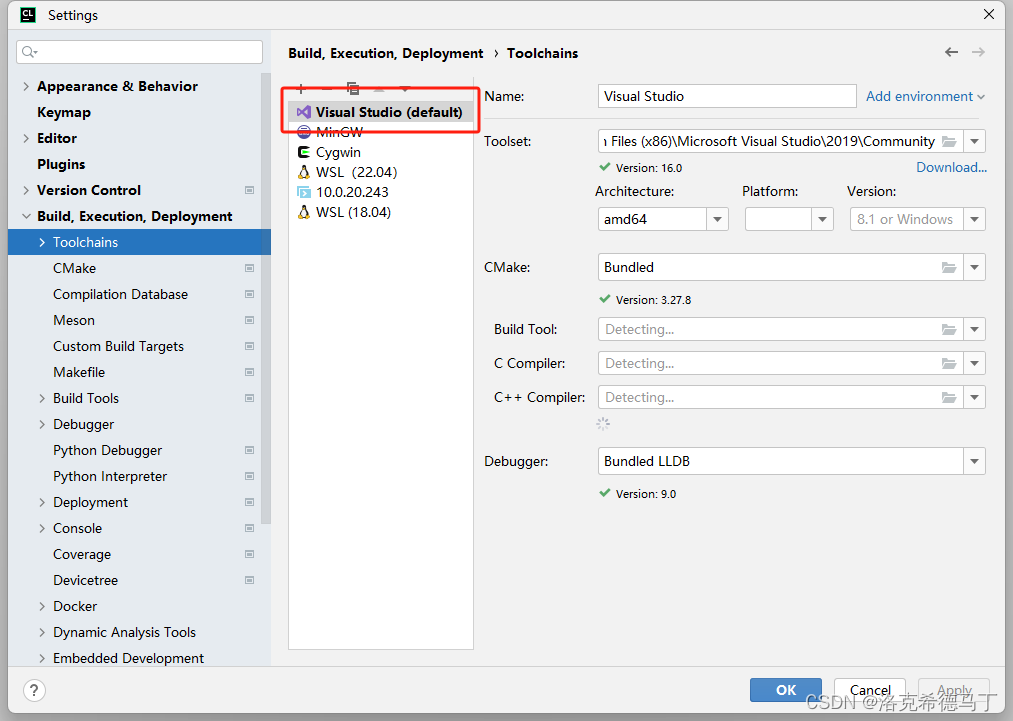Browse for C++ Compiler path

(949, 397)
